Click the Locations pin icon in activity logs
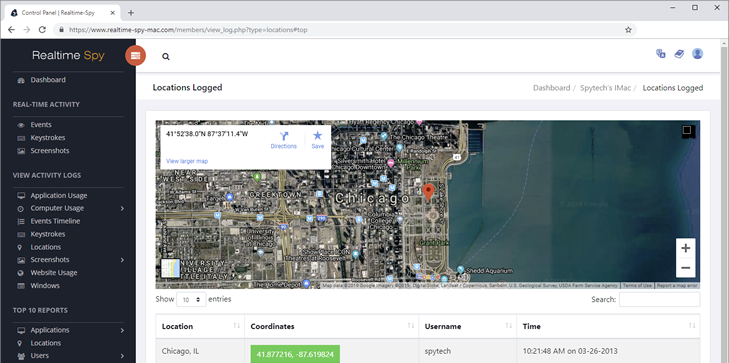This screenshot has width=729, height=363. (20, 247)
